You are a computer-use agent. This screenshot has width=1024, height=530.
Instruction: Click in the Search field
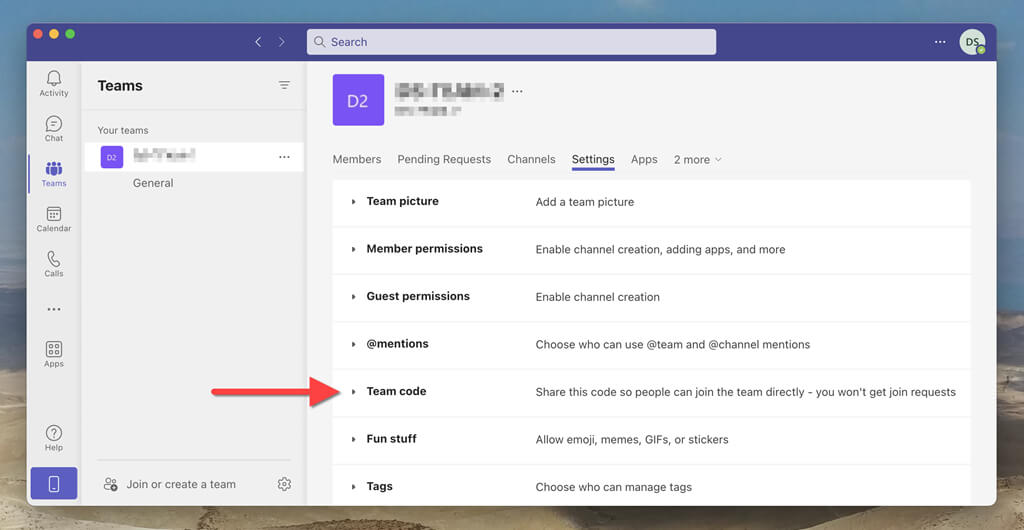tap(511, 42)
